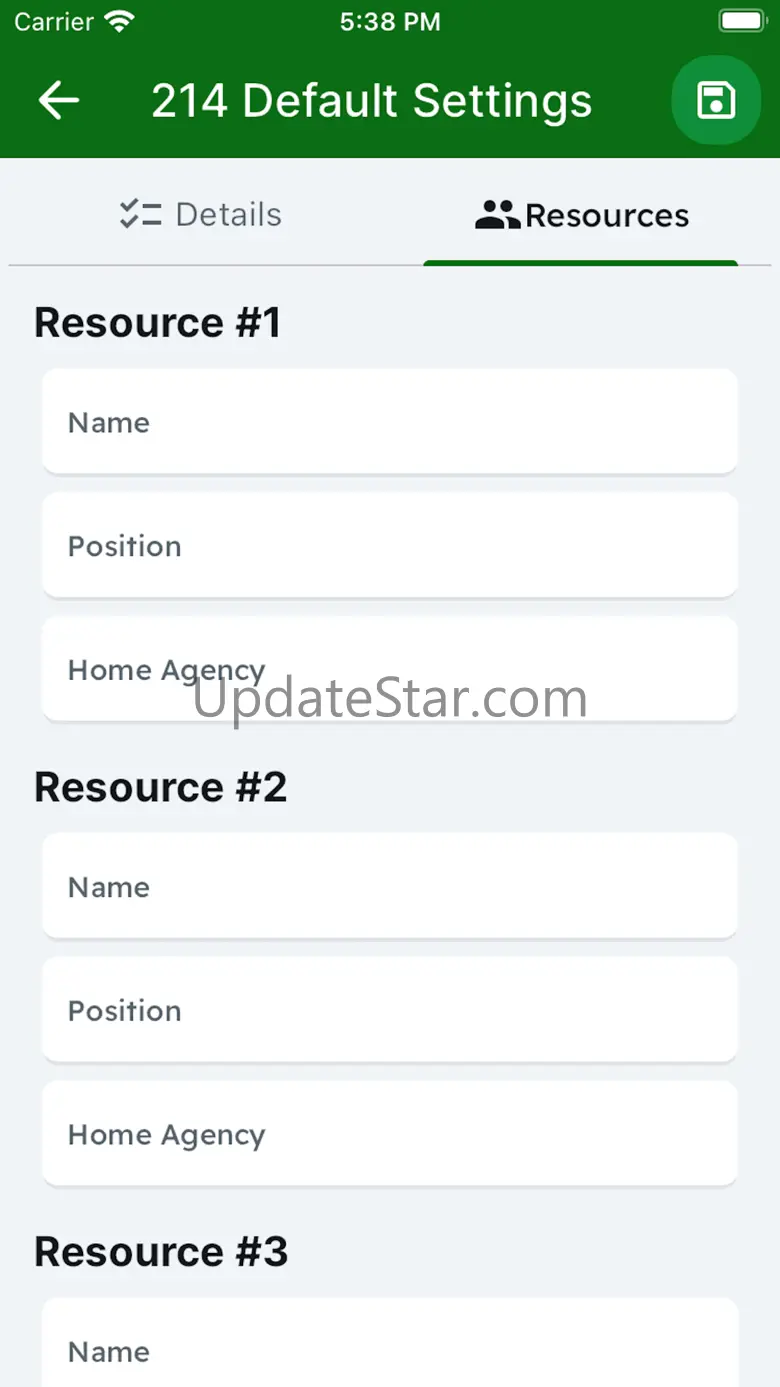The height and width of the screenshot is (1387, 780).
Task: Click the Resource #1 section heading
Action: [158, 322]
